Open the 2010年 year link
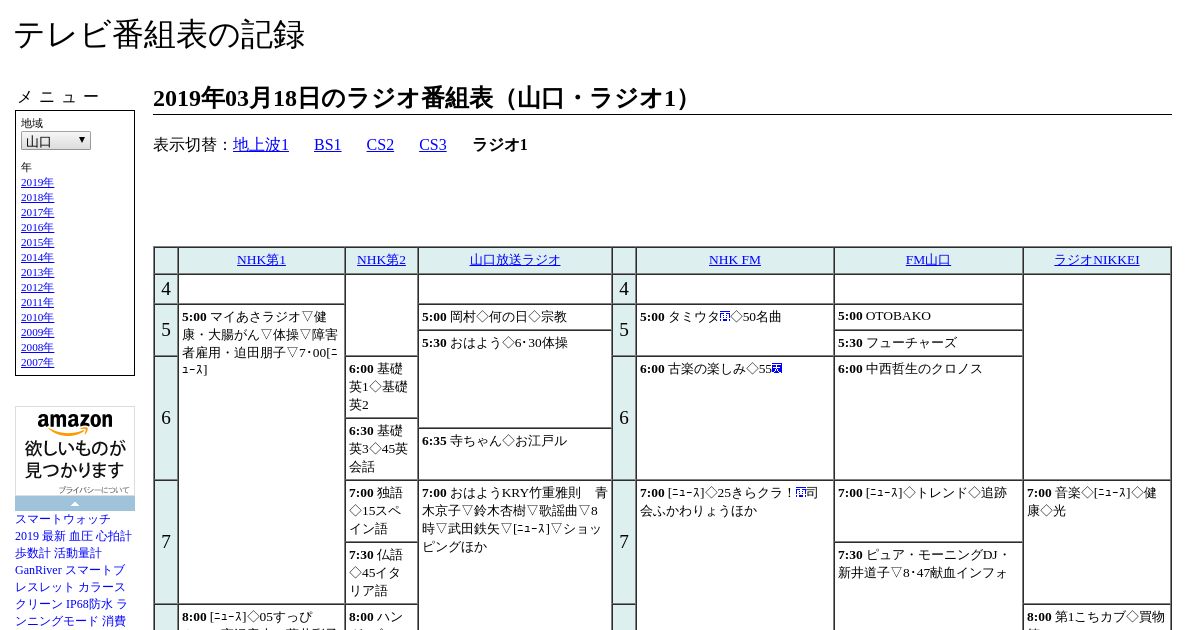 [37, 318]
